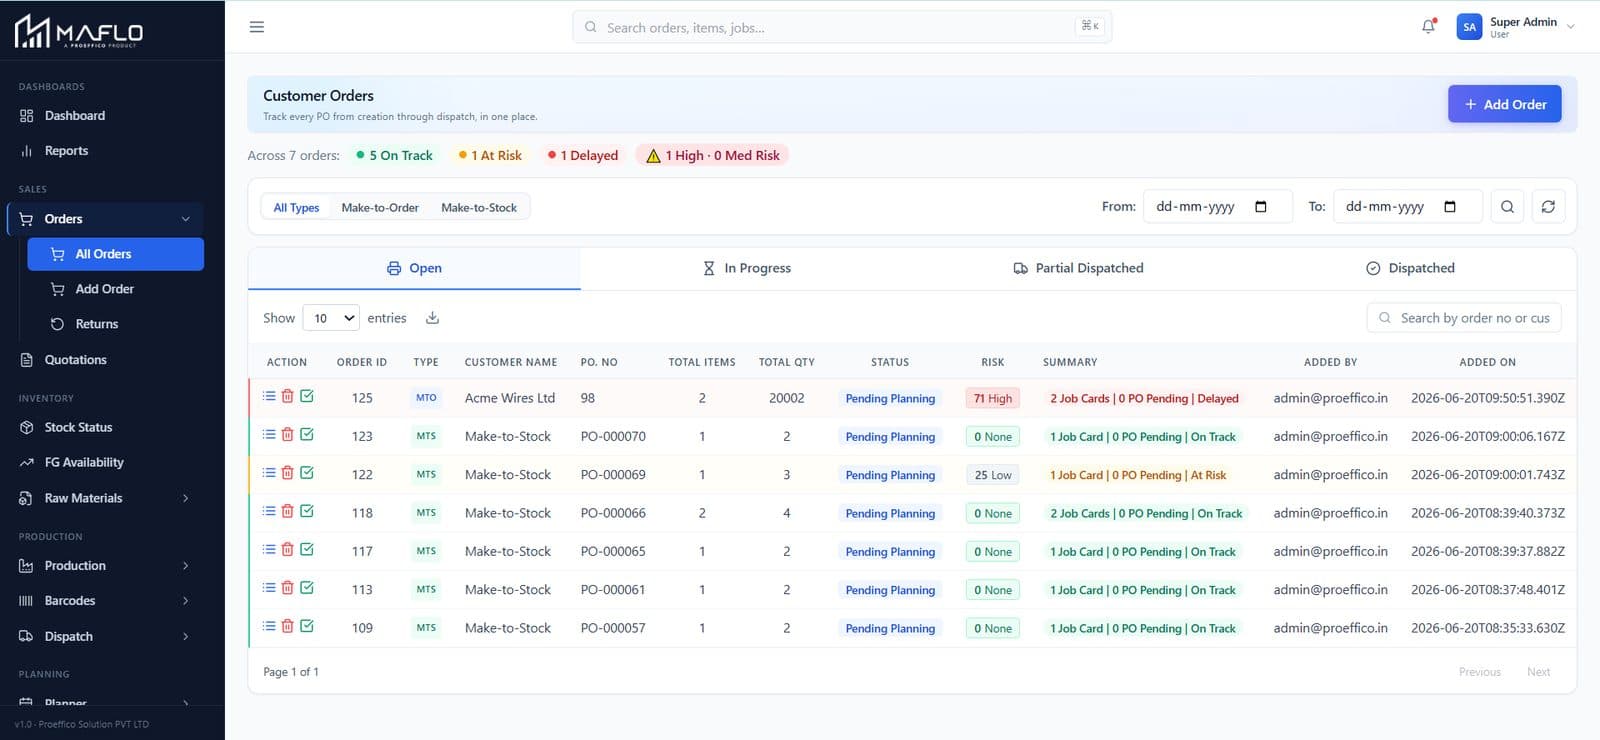Click the refresh orders icon
This screenshot has width=1600, height=740.
1548,207
